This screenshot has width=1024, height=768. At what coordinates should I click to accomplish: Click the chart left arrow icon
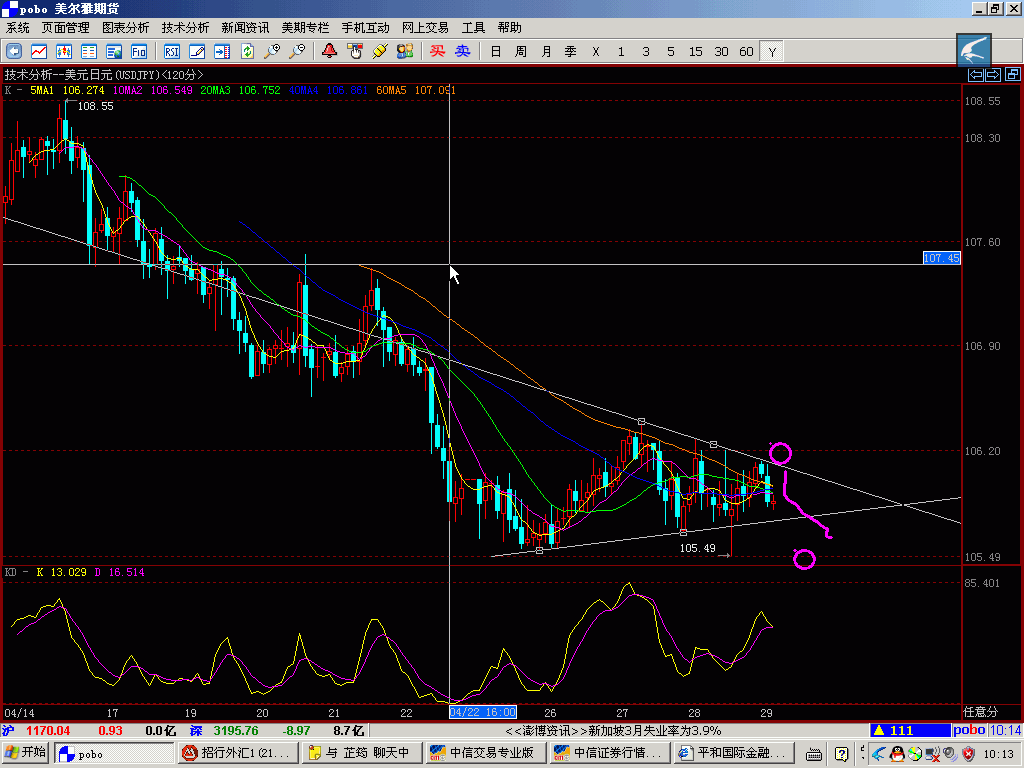[x=975, y=74]
